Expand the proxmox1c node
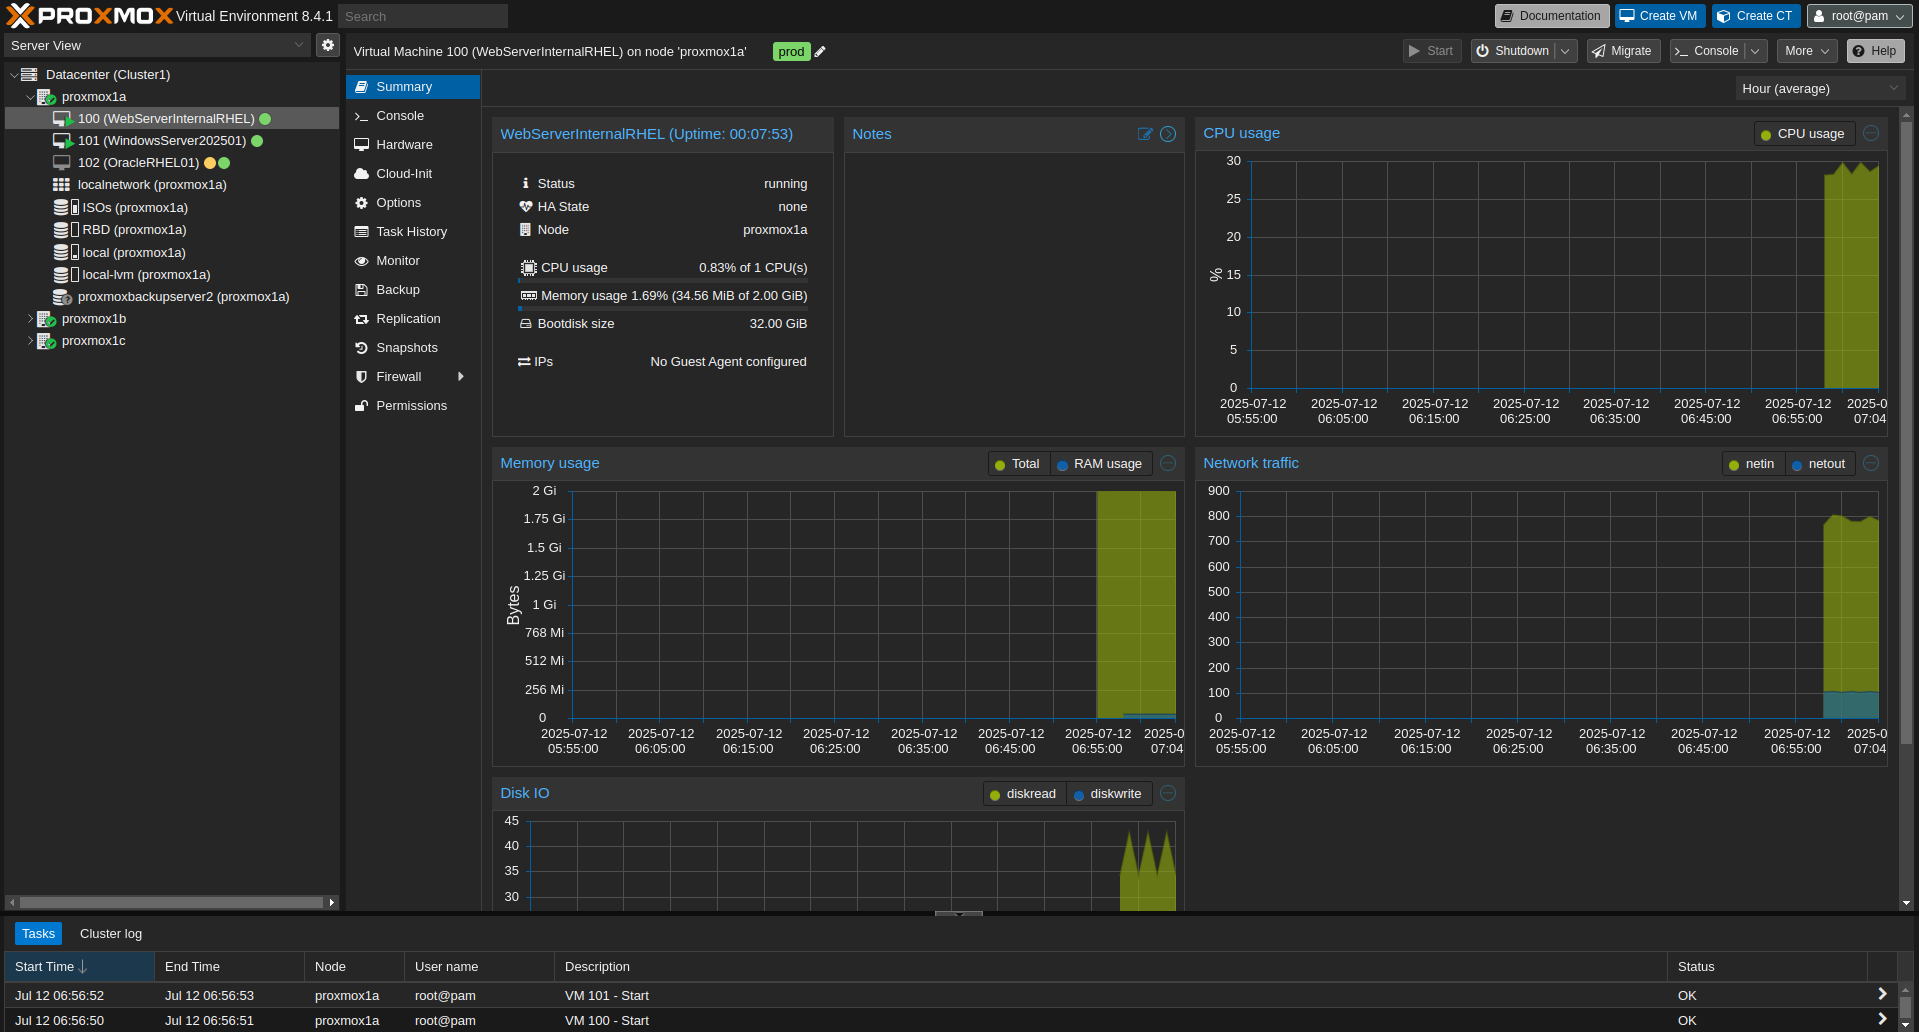1919x1032 pixels. click(x=30, y=341)
